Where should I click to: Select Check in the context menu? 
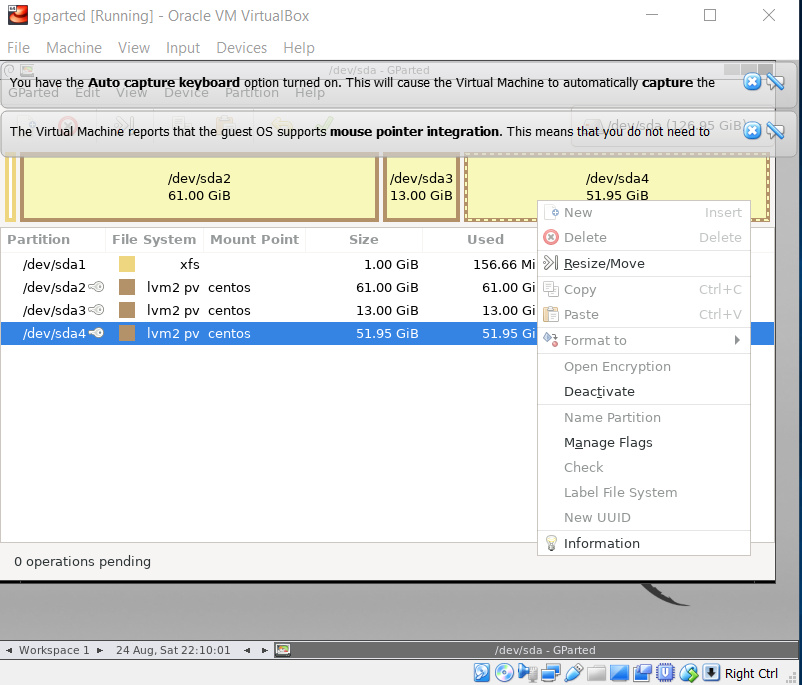643,467
